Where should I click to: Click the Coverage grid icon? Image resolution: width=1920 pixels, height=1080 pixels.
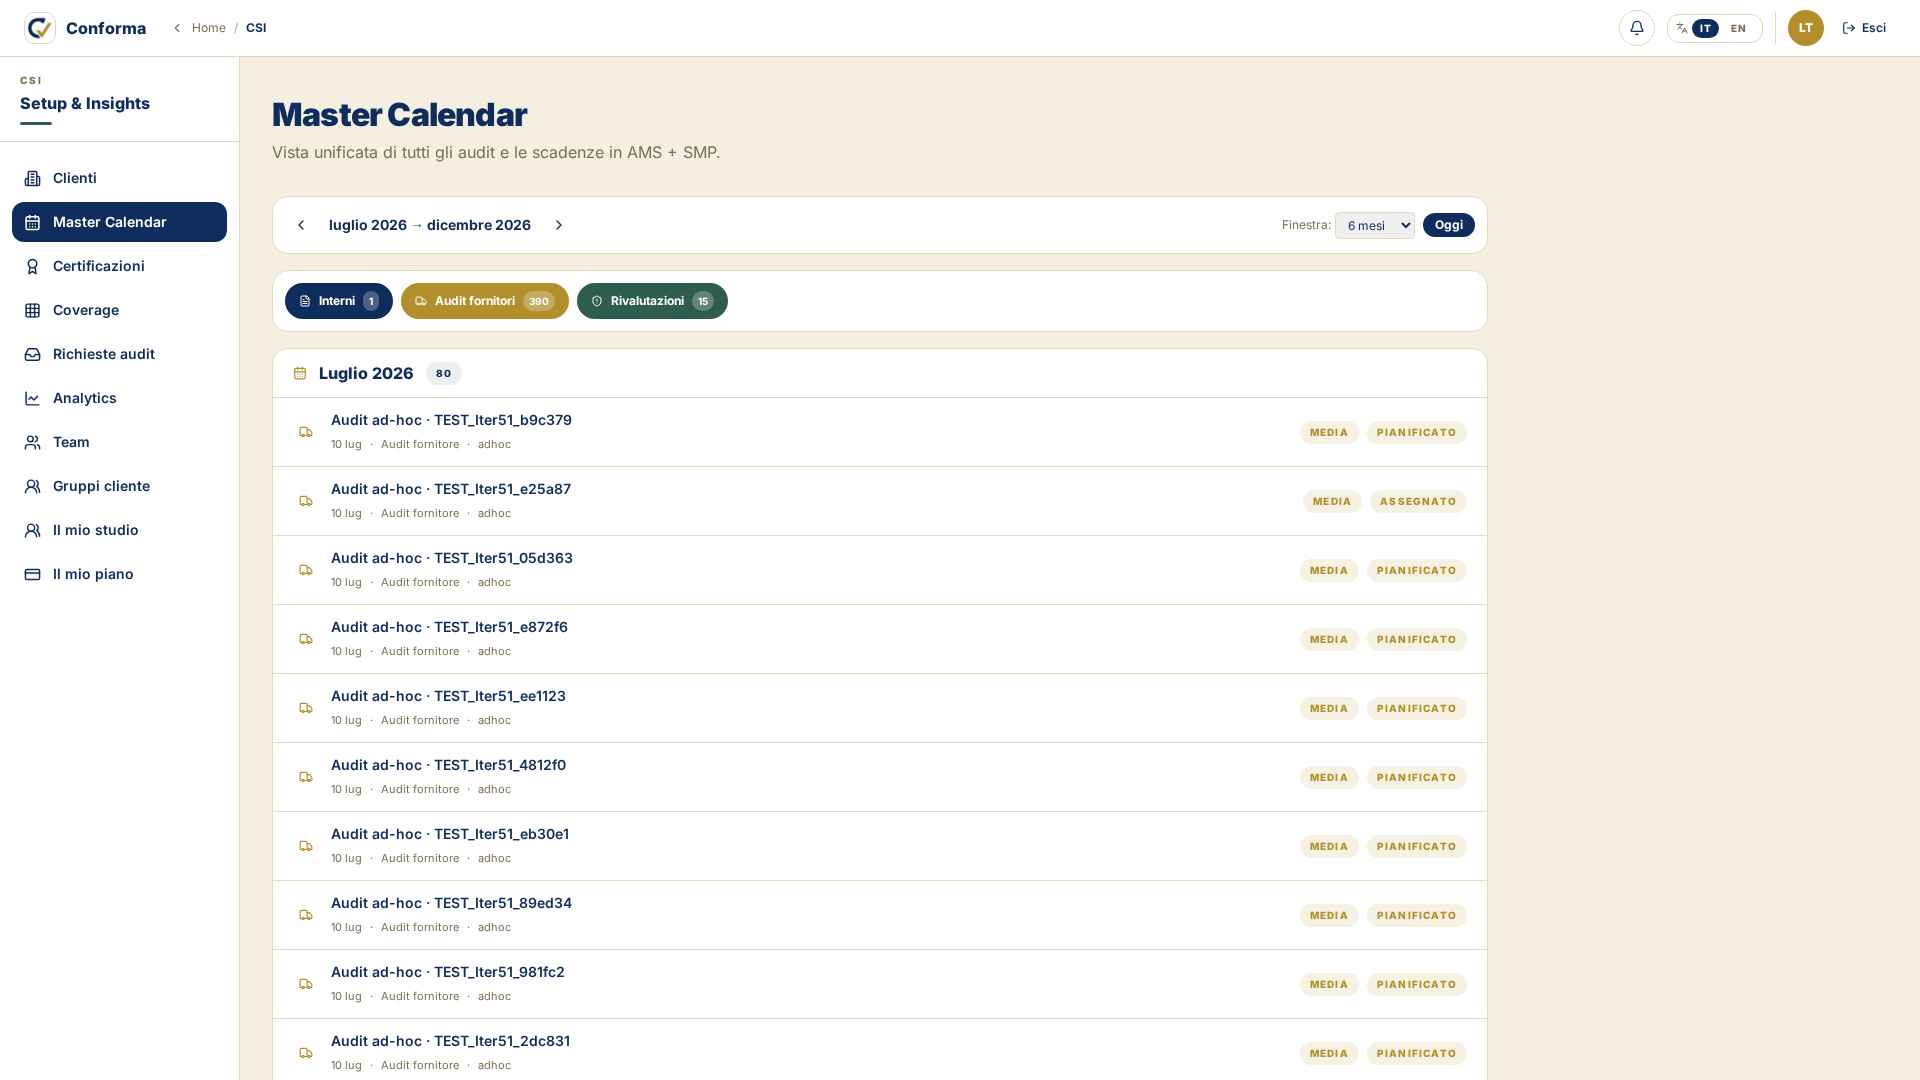32,310
